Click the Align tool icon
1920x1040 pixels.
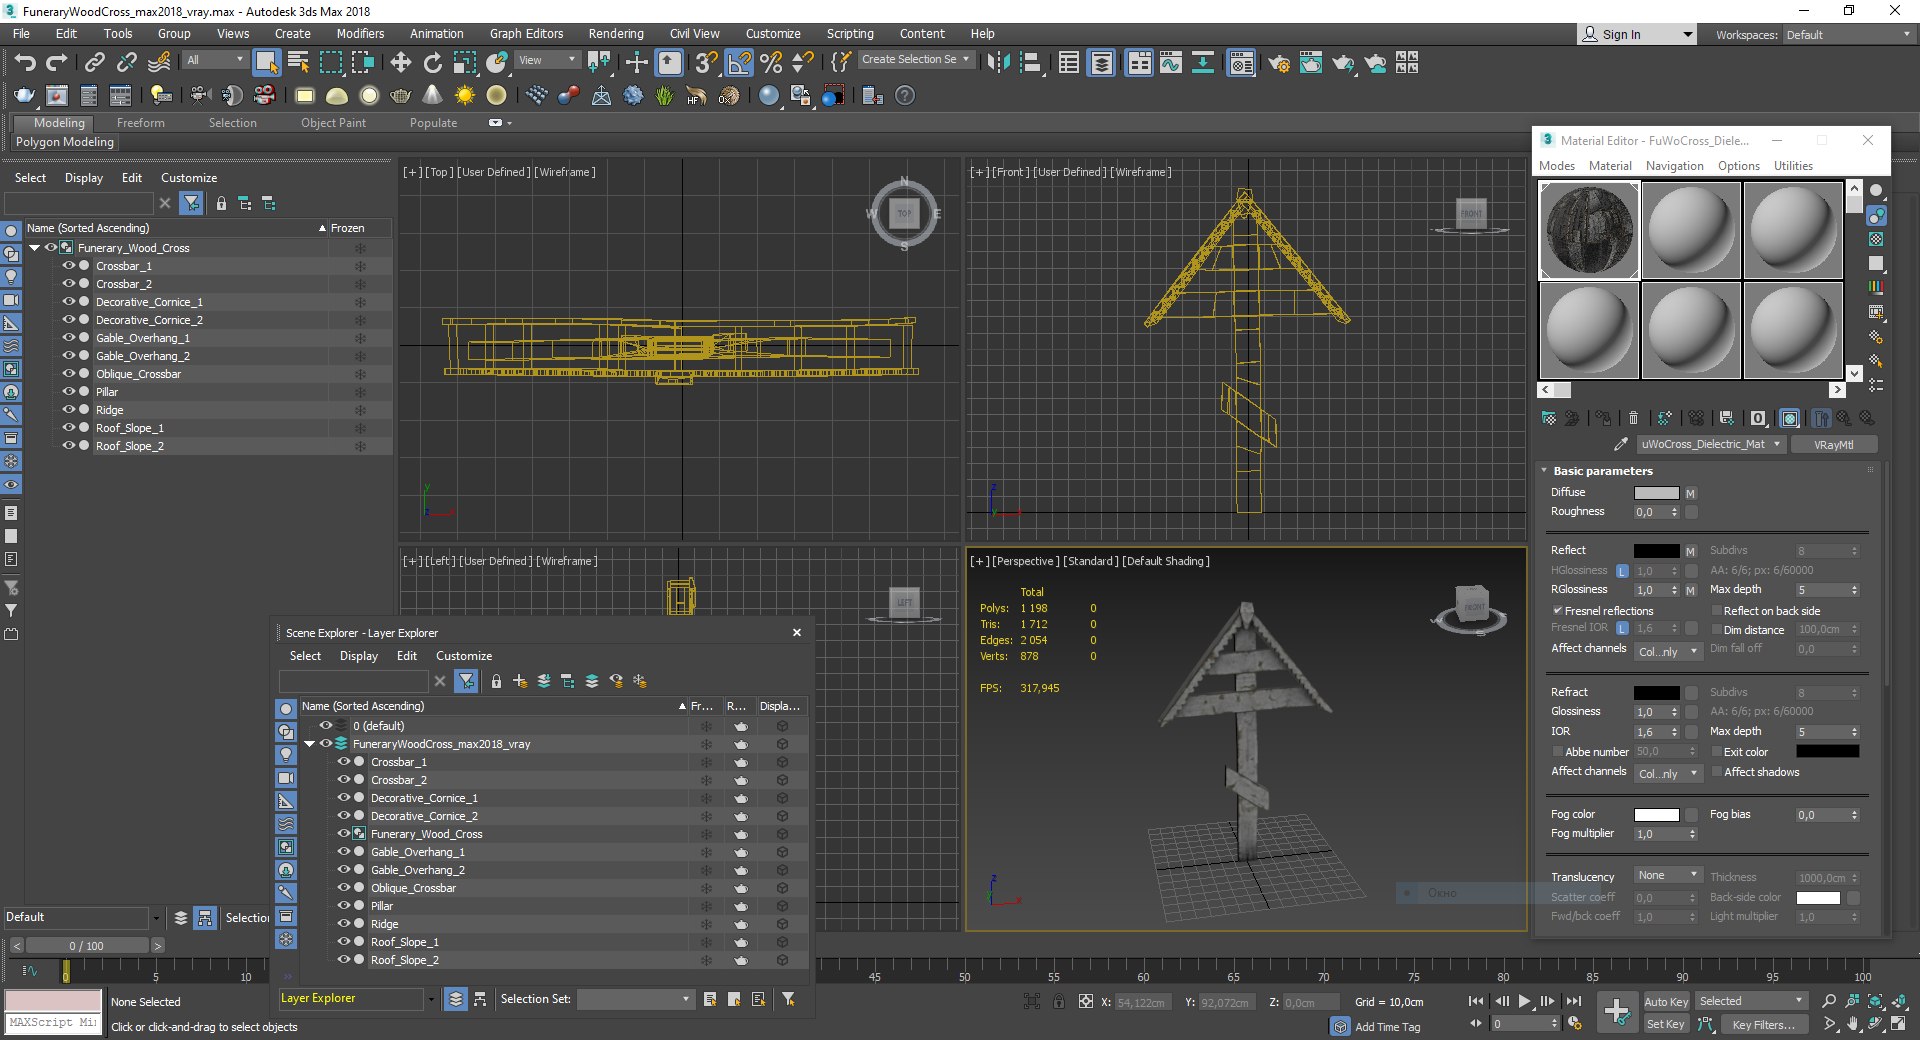pos(1029,63)
